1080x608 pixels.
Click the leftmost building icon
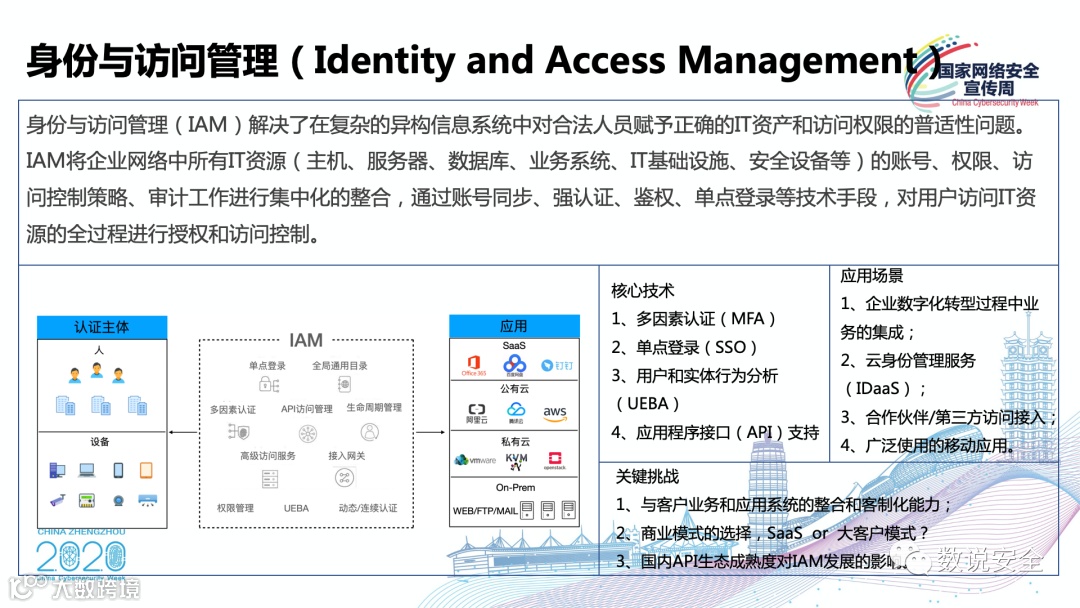click(65, 405)
